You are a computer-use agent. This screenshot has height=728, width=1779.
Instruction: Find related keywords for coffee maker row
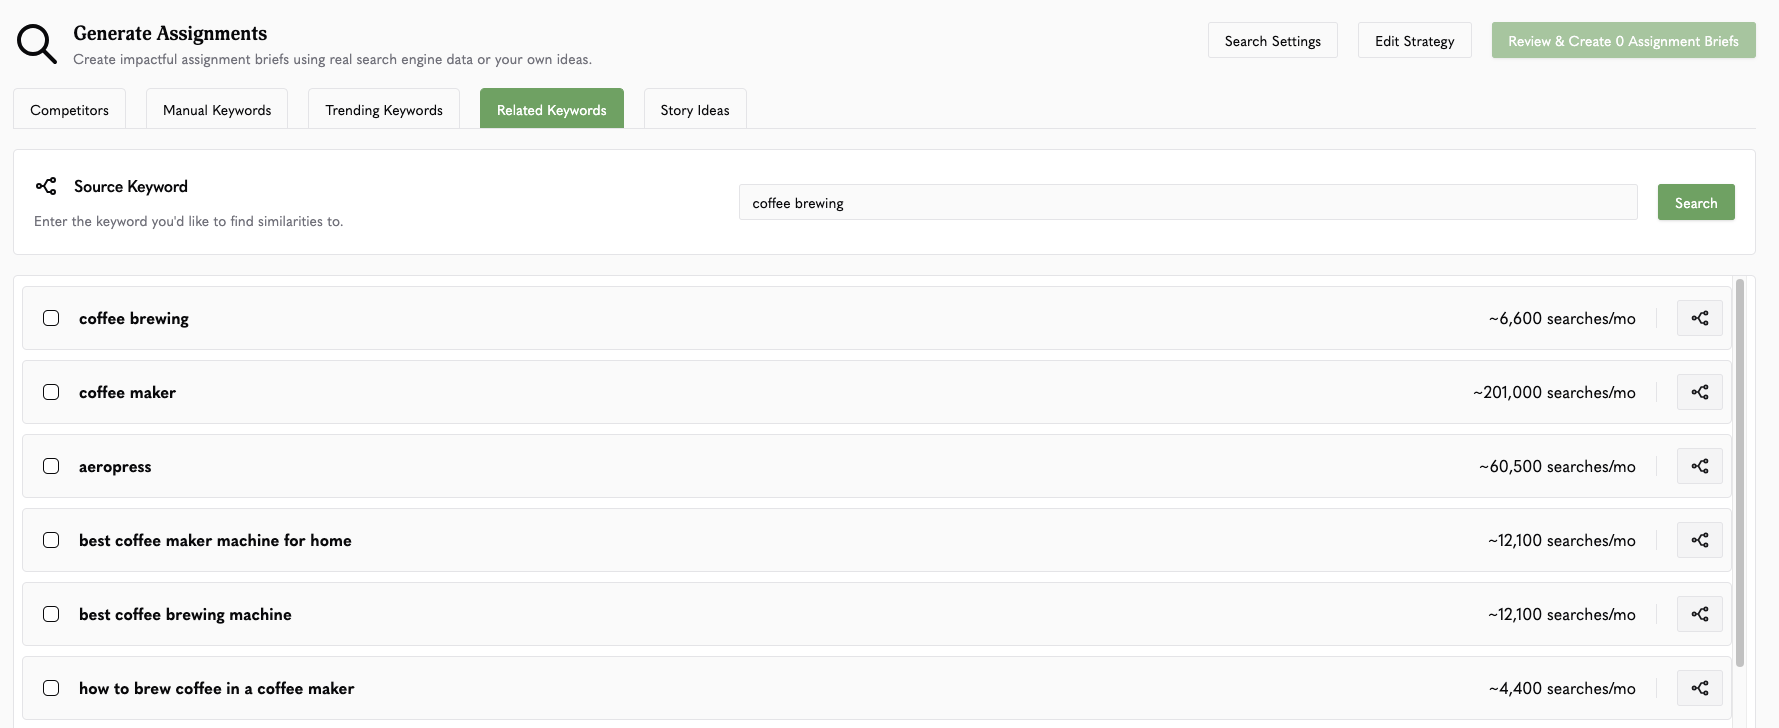pos(1699,392)
